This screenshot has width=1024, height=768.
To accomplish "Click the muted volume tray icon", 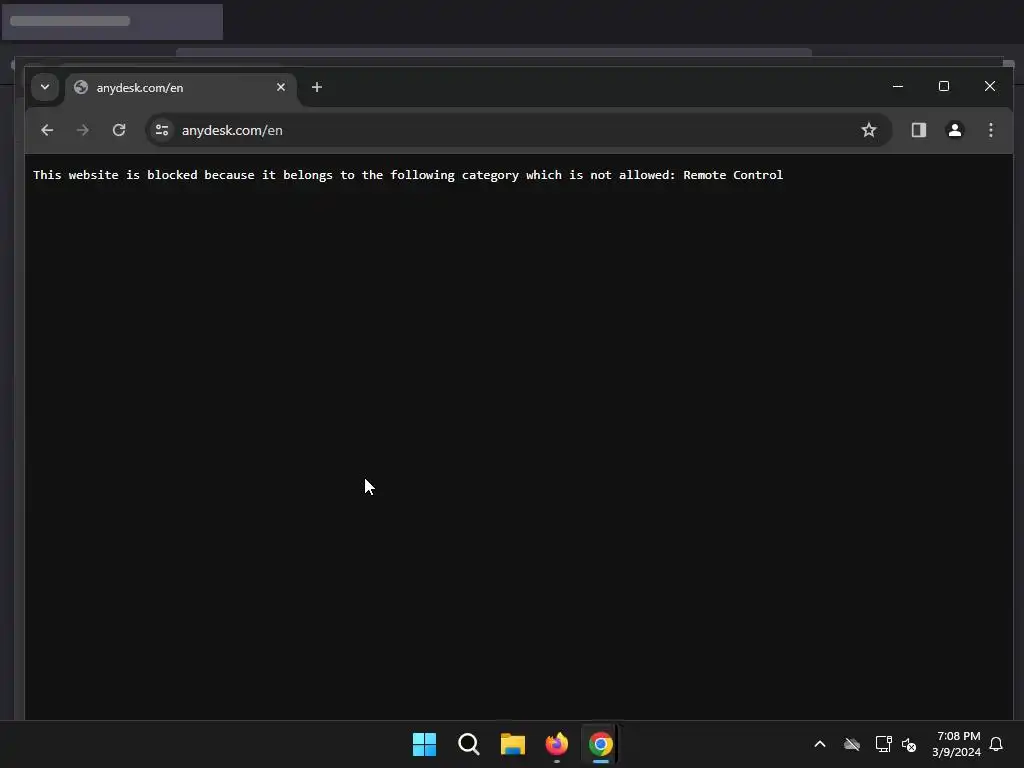I will [x=909, y=744].
